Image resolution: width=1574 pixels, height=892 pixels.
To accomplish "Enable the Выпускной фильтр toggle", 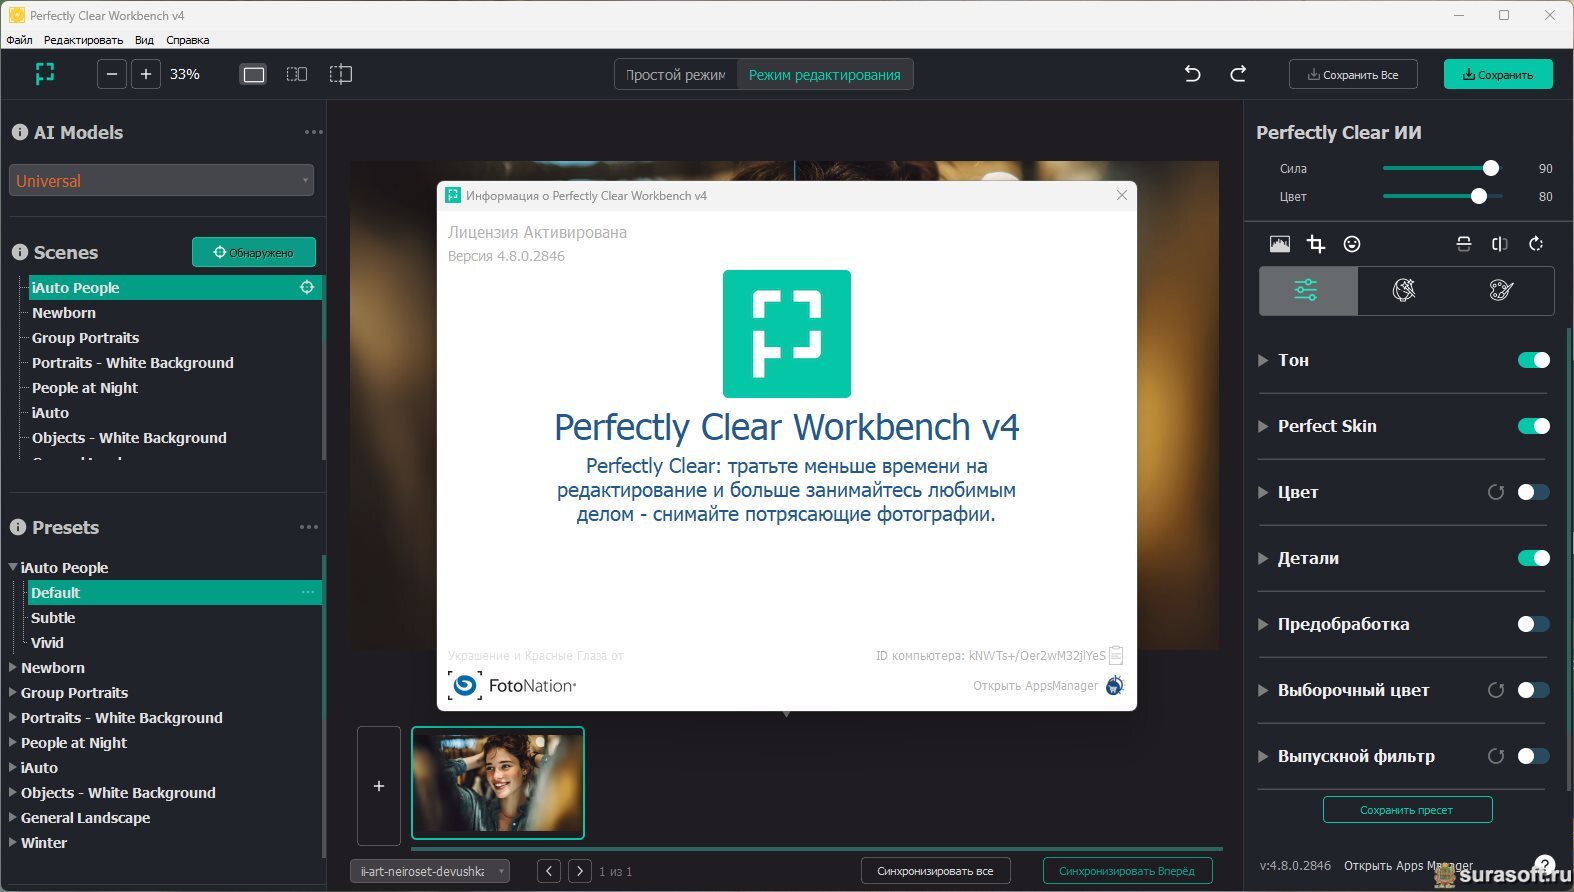I will tap(1534, 756).
